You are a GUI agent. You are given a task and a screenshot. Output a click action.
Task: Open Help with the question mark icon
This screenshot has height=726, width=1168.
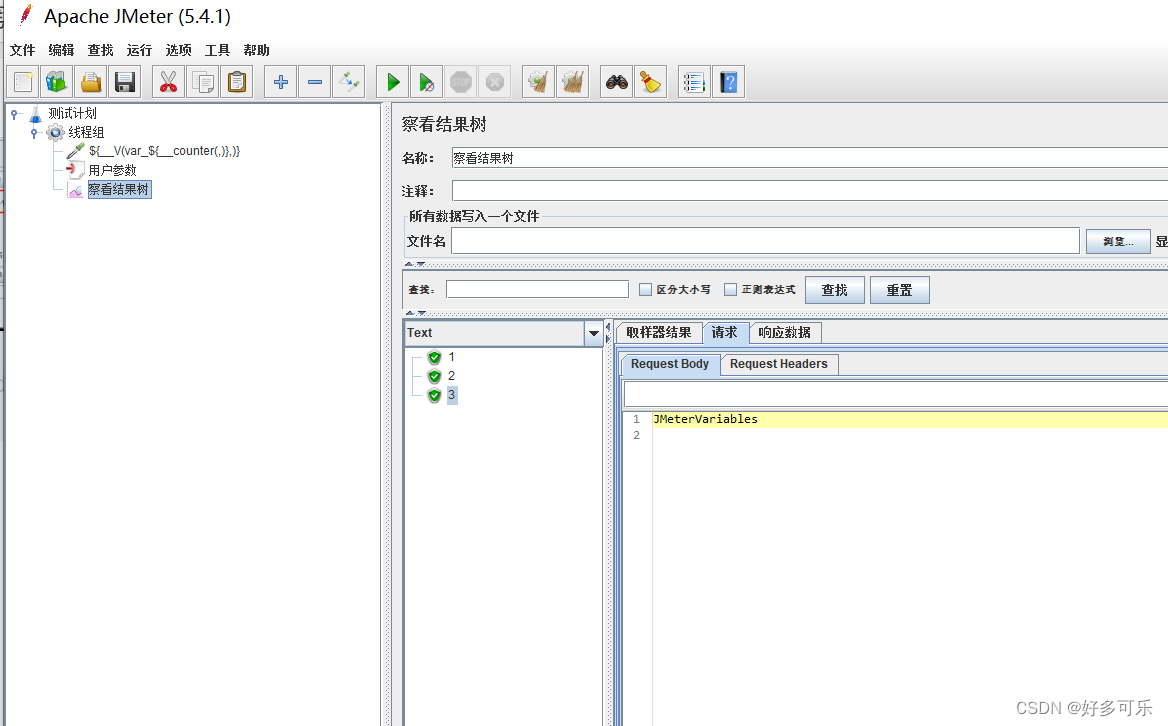click(x=729, y=82)
